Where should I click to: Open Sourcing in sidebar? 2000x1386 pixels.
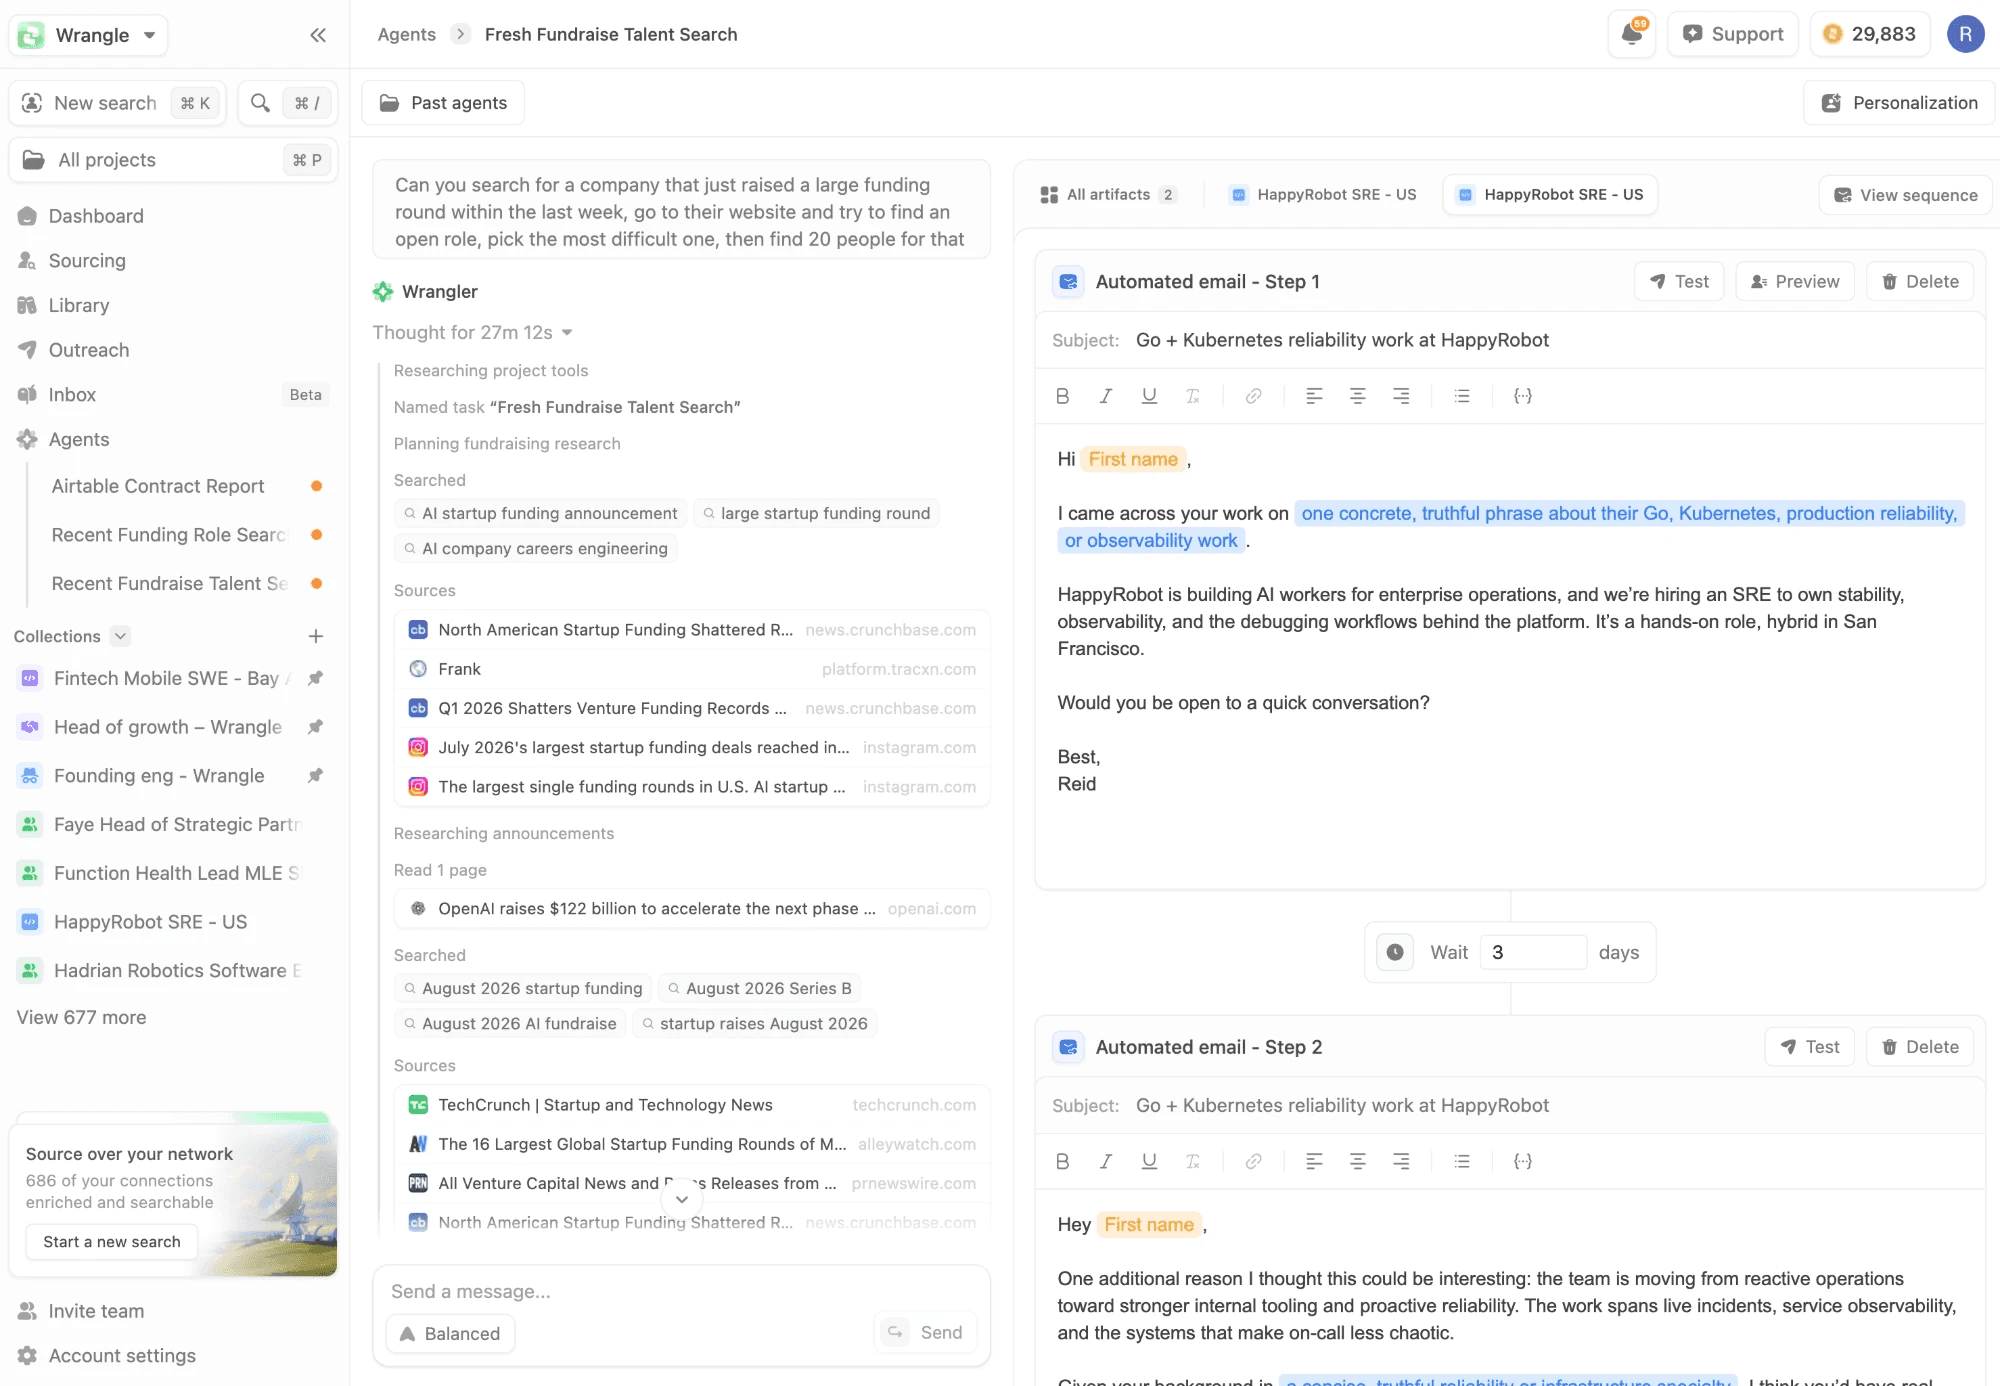(87, 261)
